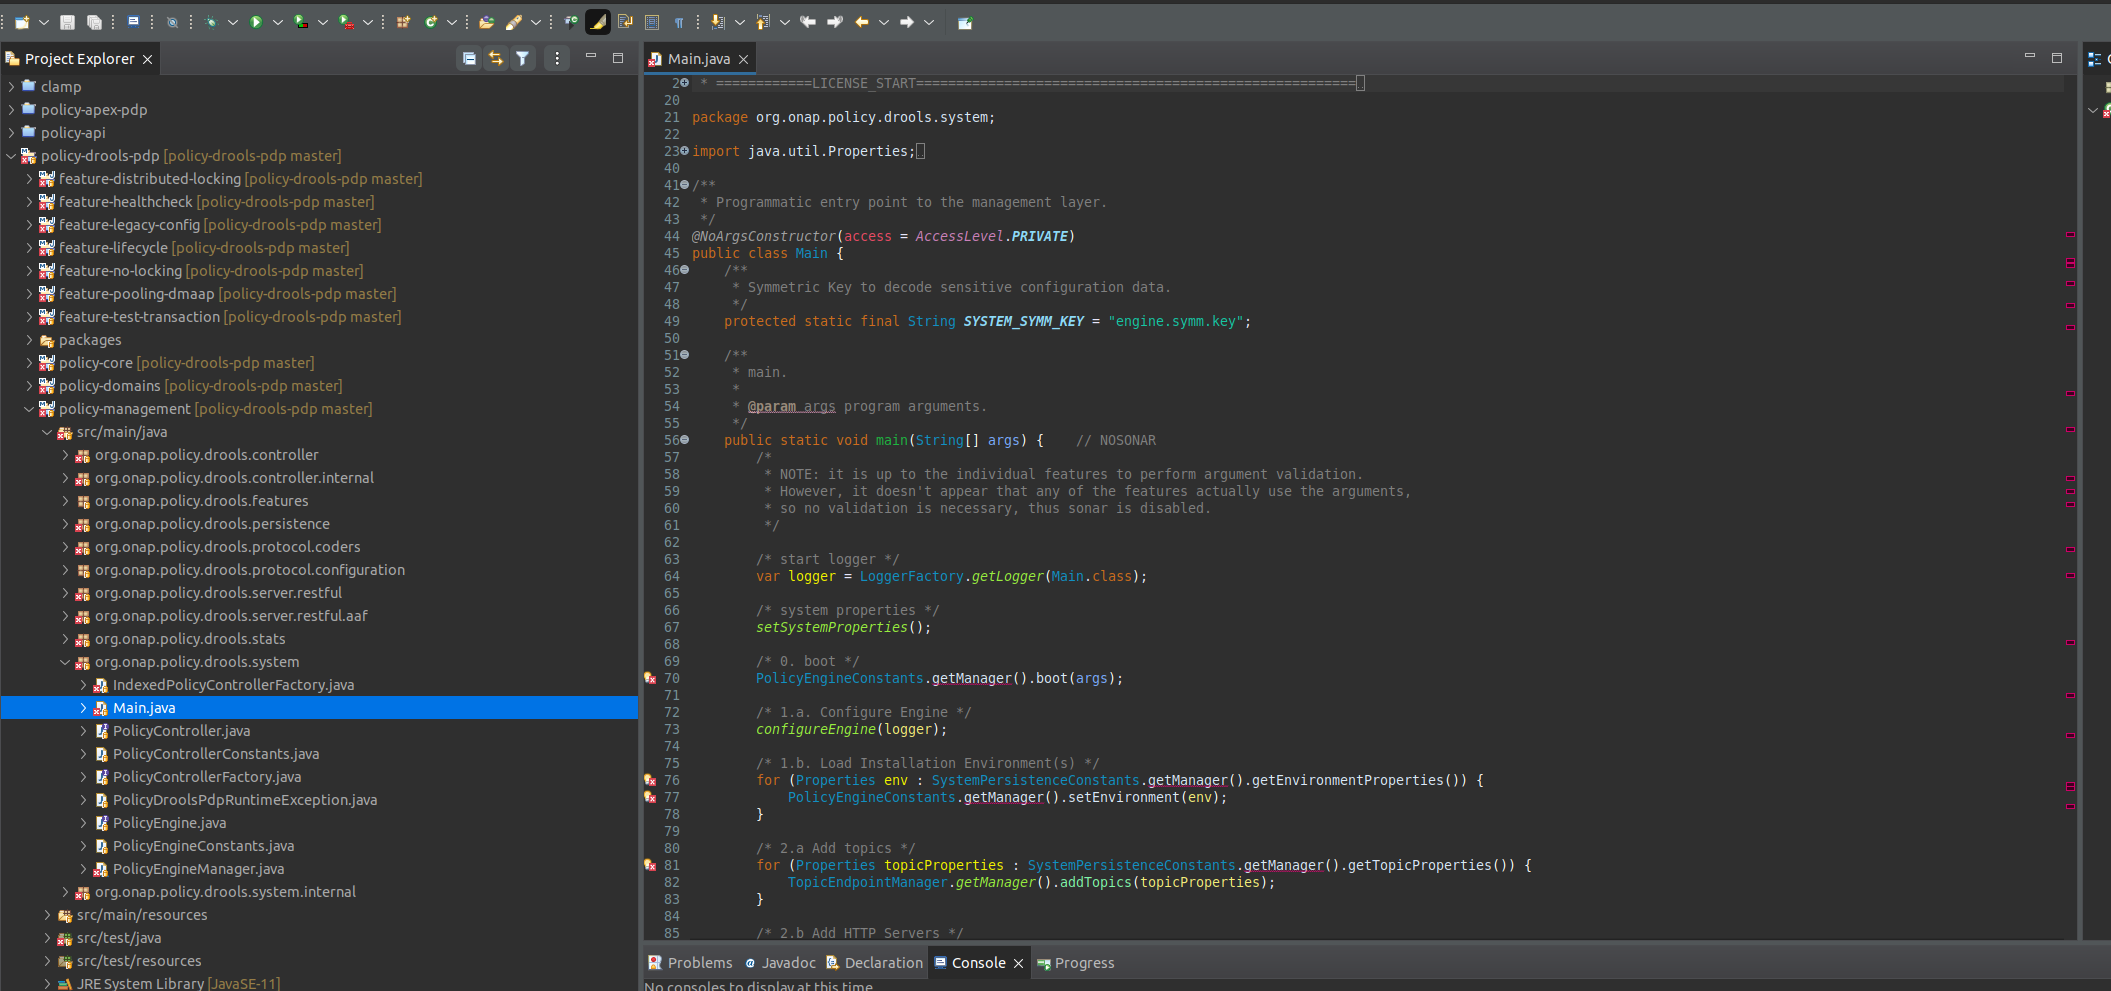The width and height of the screenshot is (2111, 991).
Task: Click the New wizard toolbar icon
Action: tap(22, 22)
